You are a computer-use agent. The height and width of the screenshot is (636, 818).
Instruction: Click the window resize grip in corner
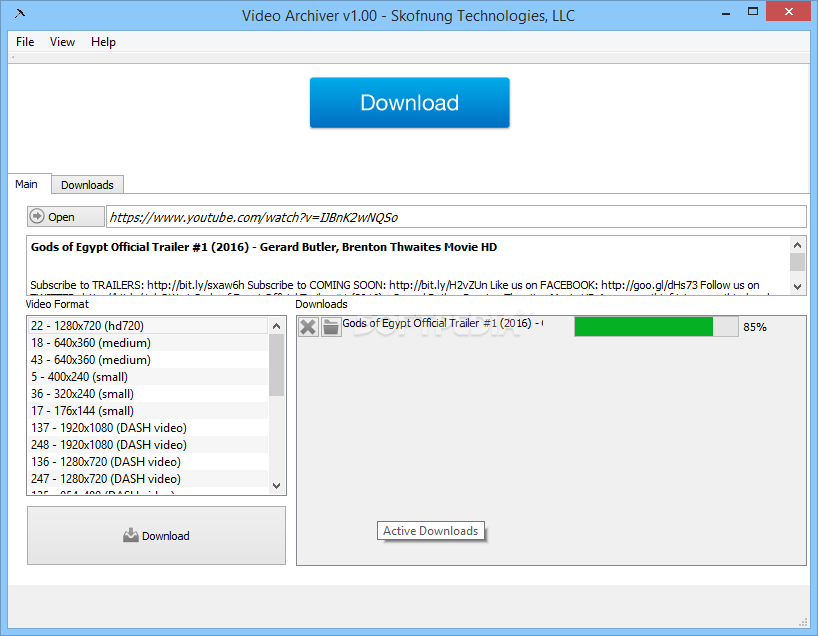click(x=803, y=622)
